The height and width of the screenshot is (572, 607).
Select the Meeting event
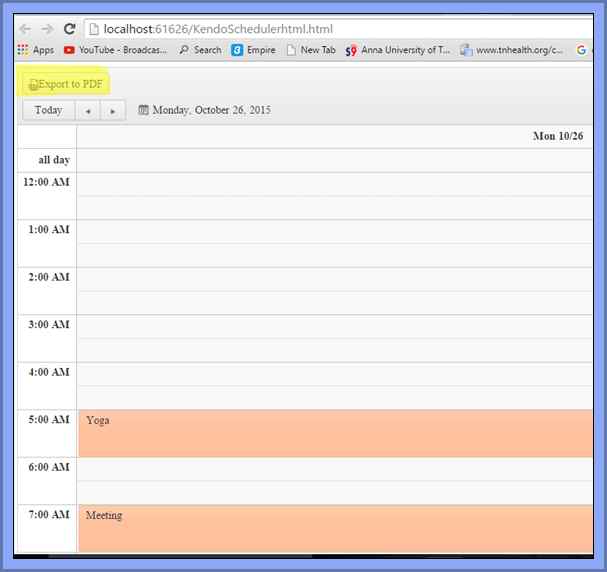pos(336,529)
